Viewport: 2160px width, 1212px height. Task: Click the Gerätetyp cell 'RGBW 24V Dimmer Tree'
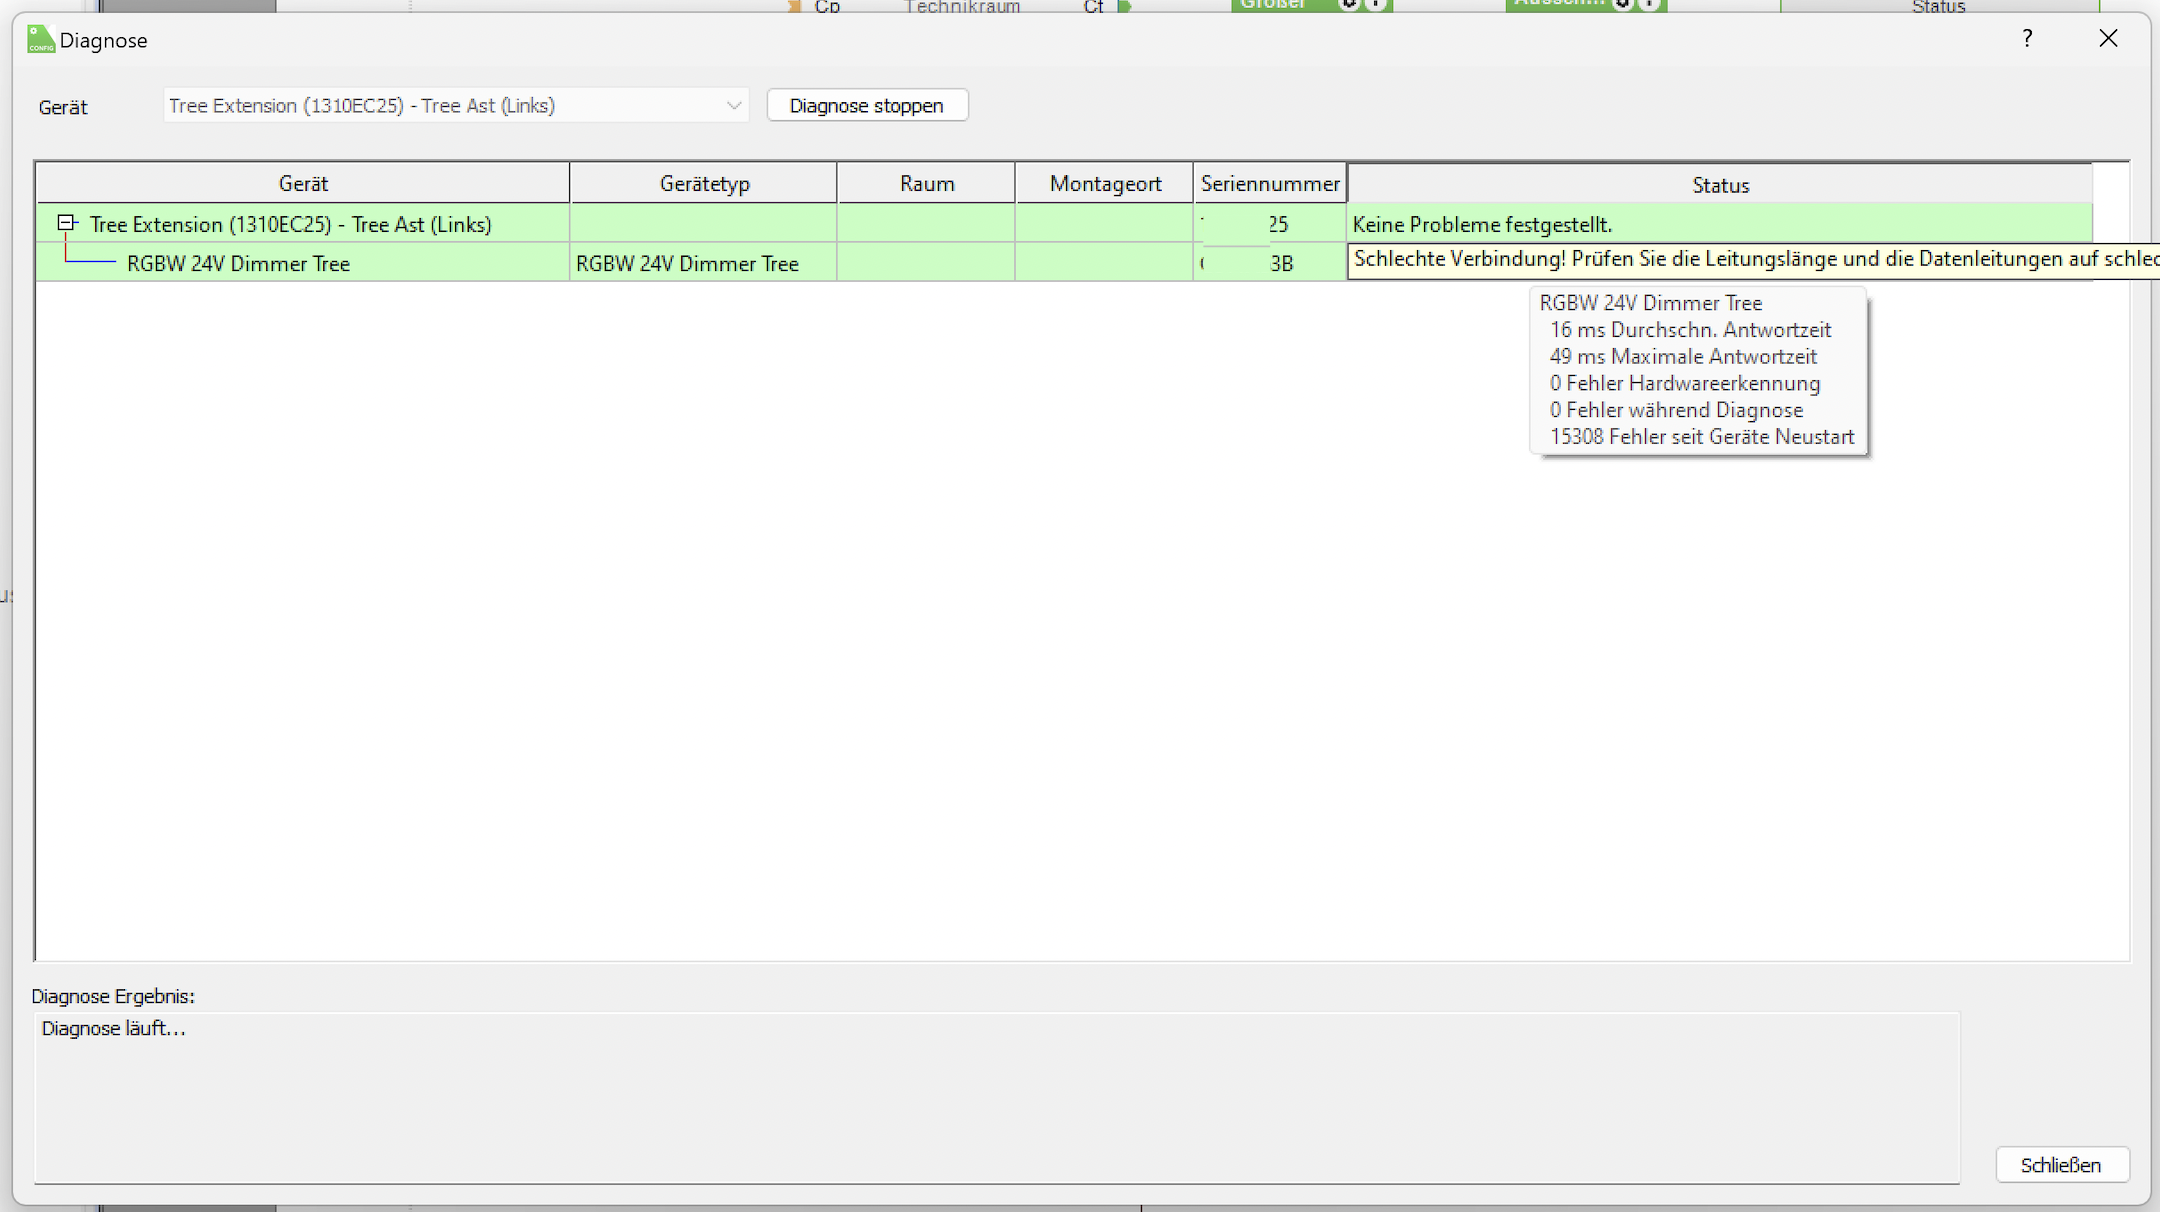pyautogui.click(x=687, y=264)
